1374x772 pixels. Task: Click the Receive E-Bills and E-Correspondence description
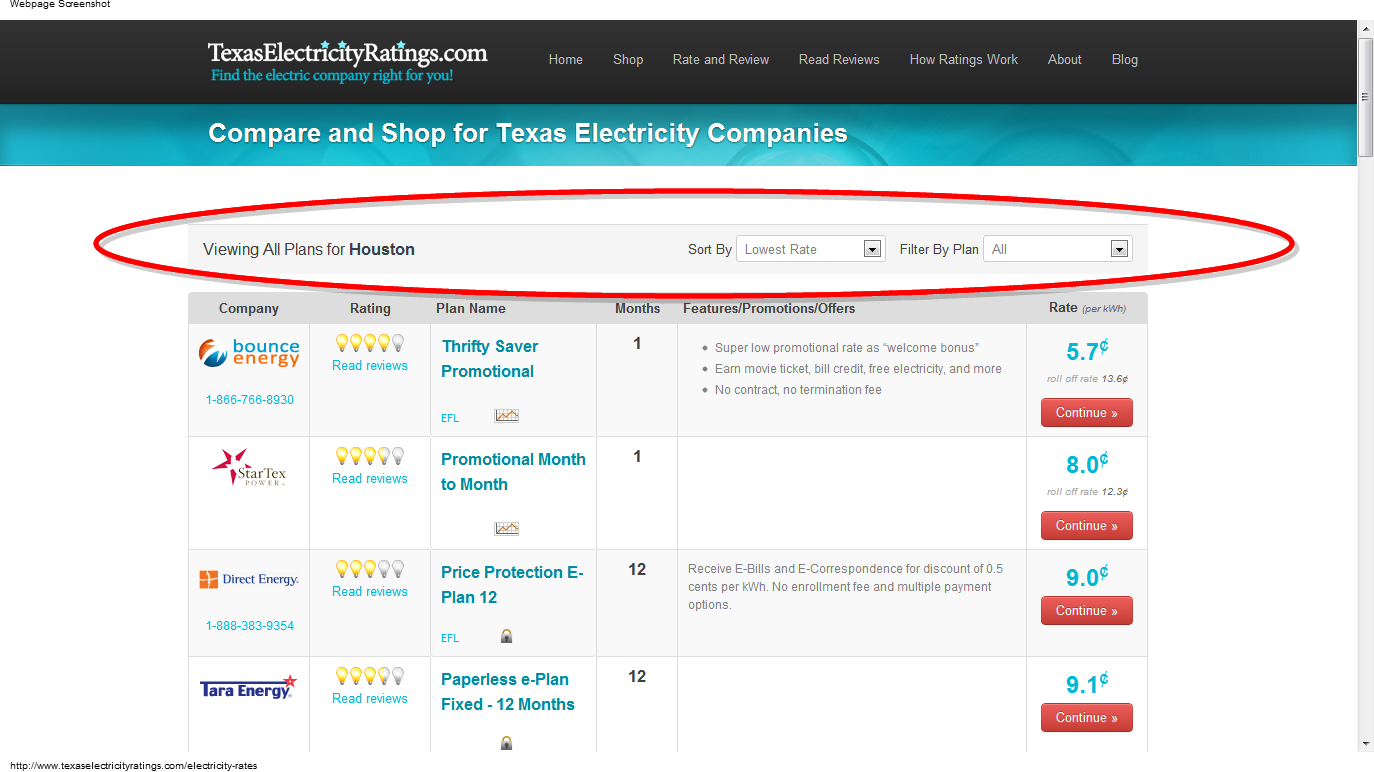(846, 587)
